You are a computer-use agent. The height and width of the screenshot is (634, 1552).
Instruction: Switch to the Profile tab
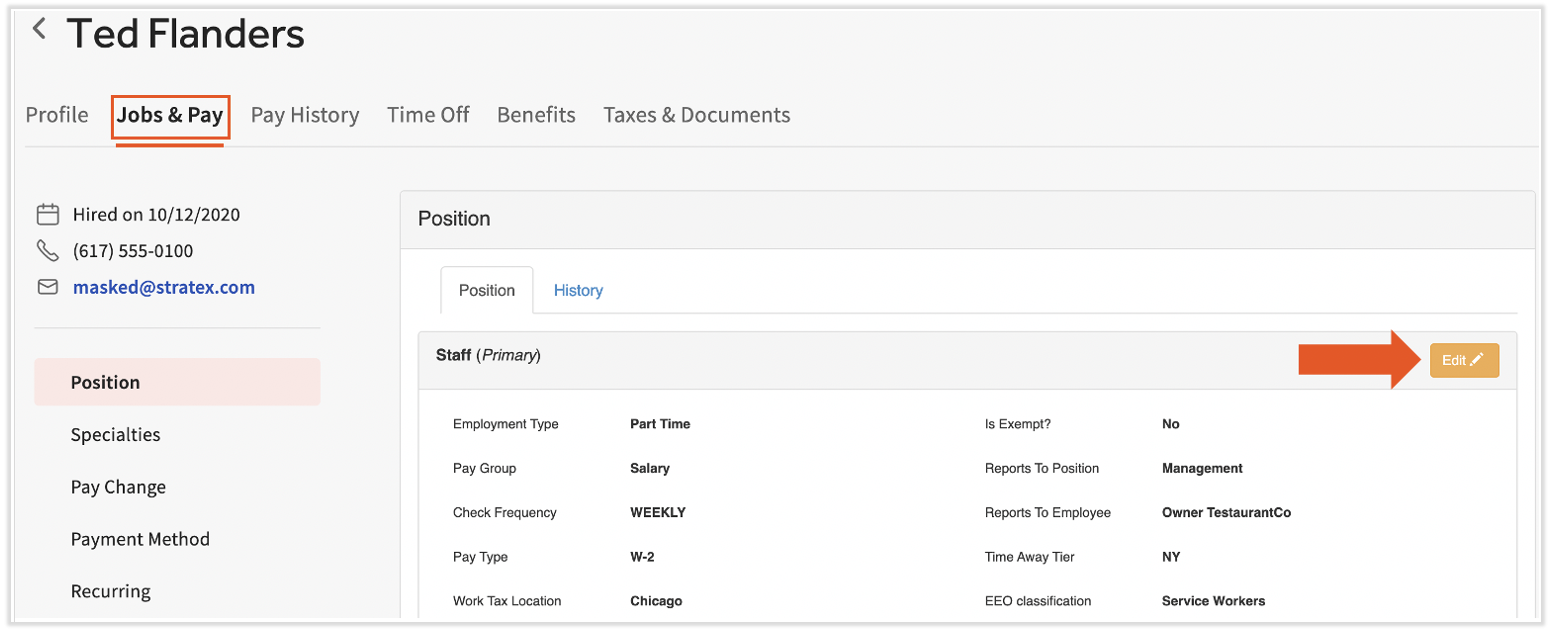56,115
